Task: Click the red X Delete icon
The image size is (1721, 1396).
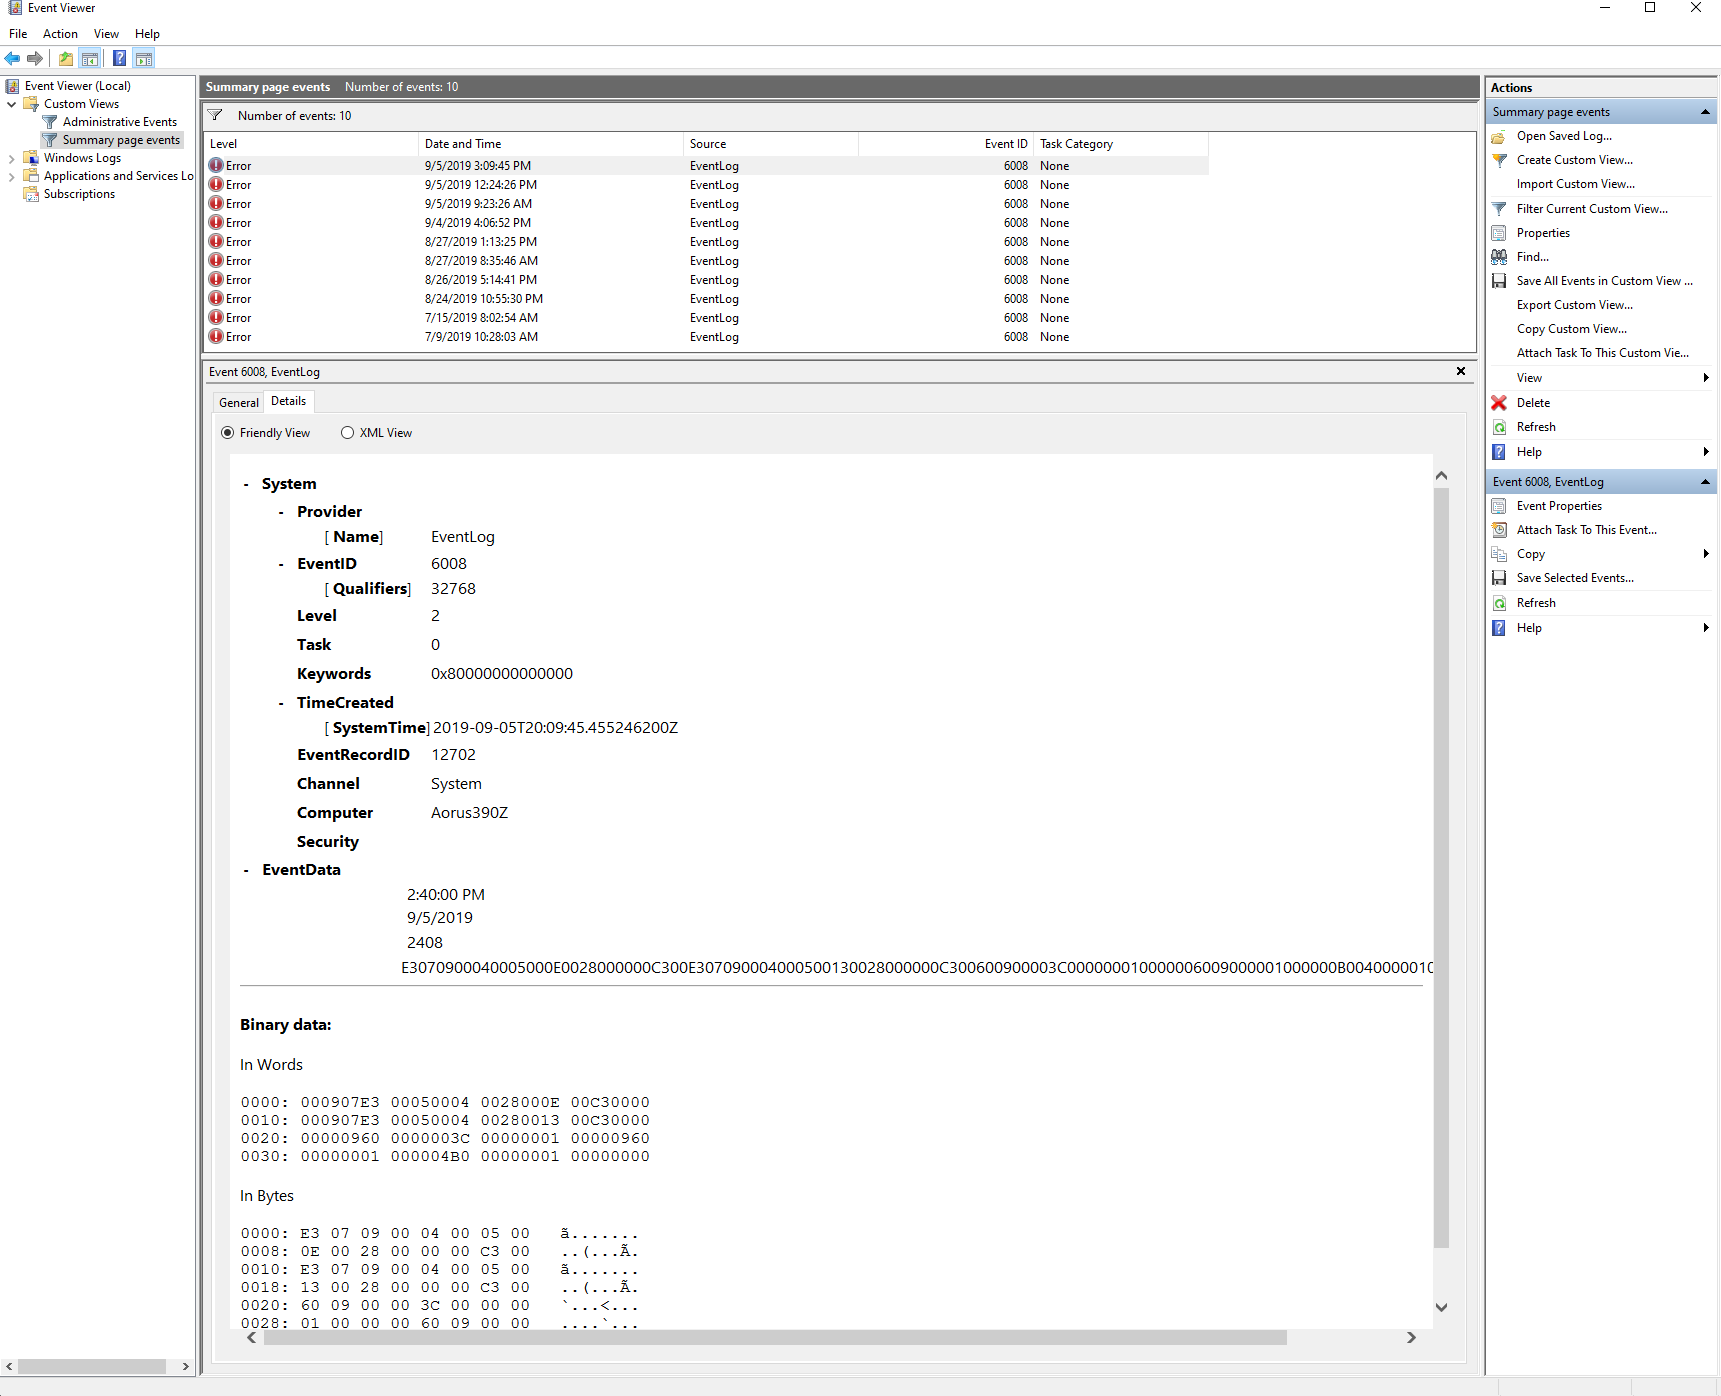Action: (1499, 403)
